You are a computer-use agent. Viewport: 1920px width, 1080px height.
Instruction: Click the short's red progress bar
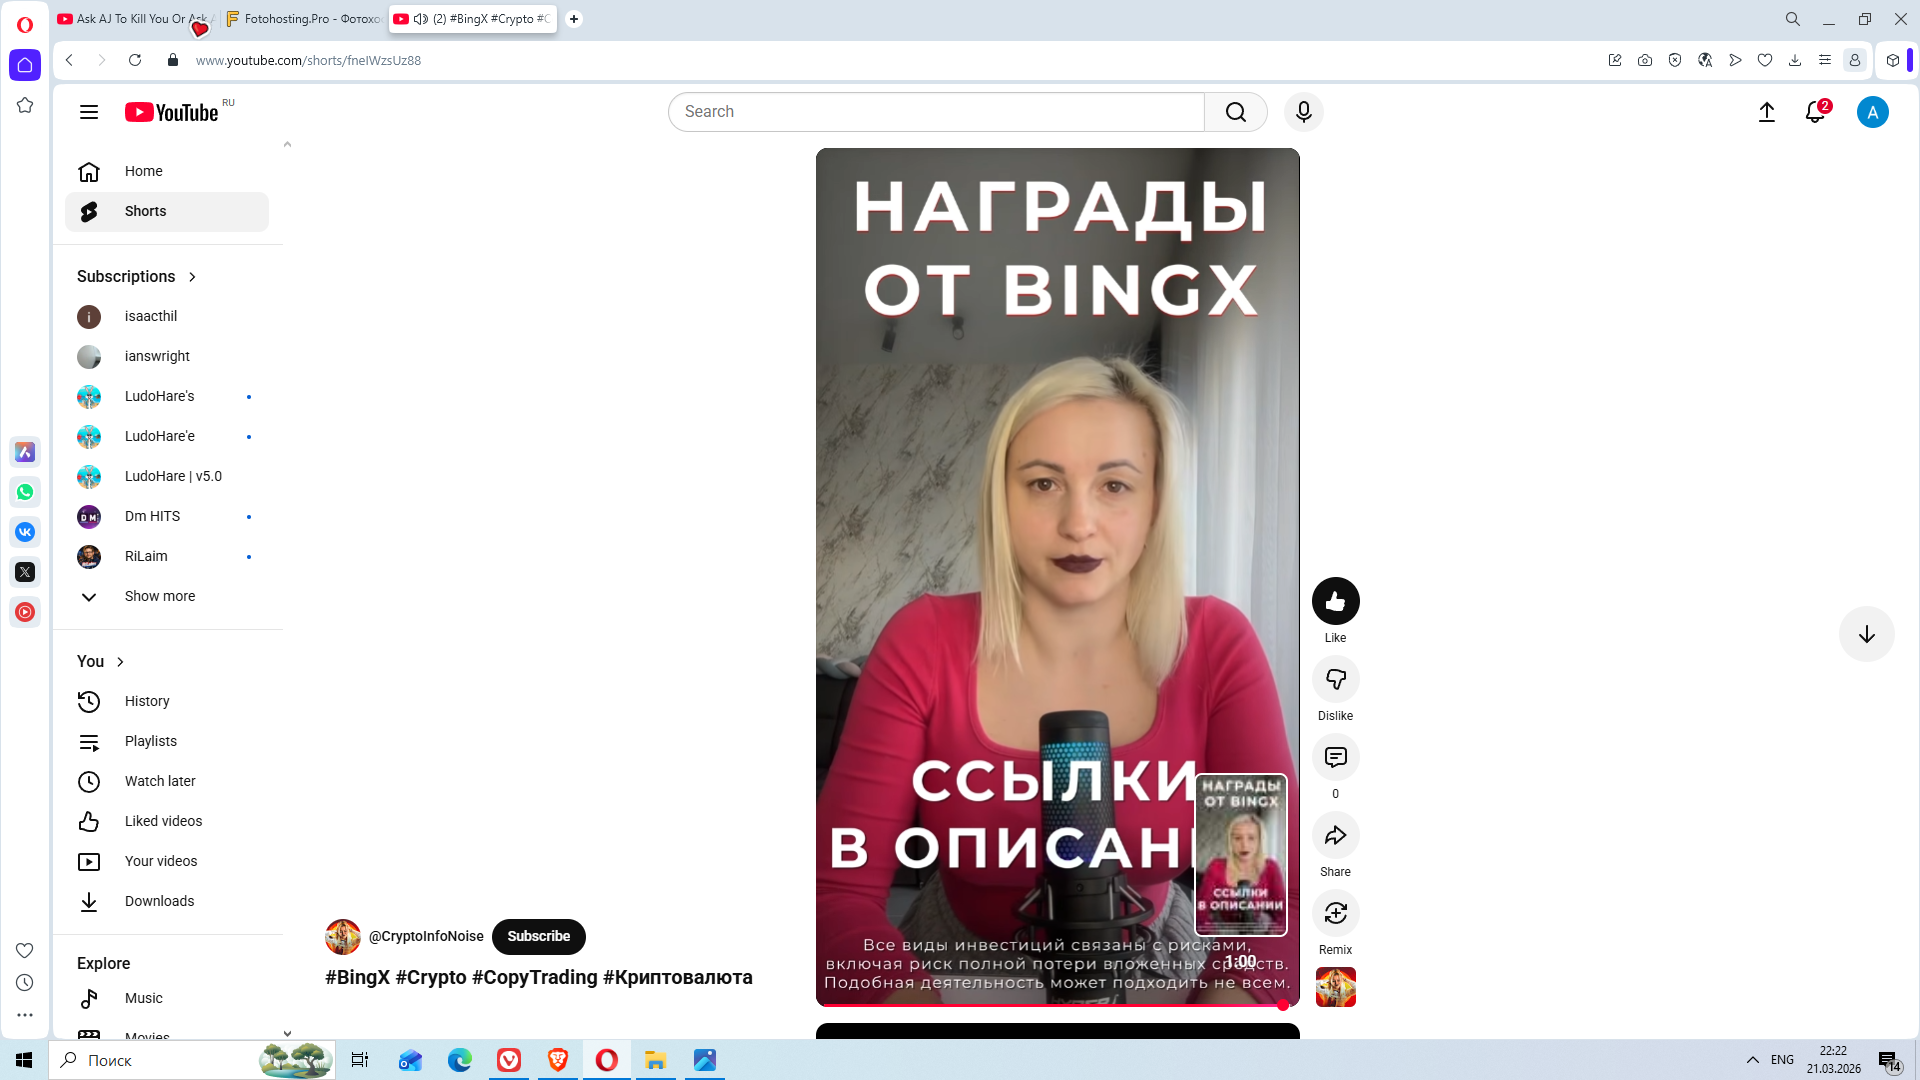(x=1050, y=1005)
